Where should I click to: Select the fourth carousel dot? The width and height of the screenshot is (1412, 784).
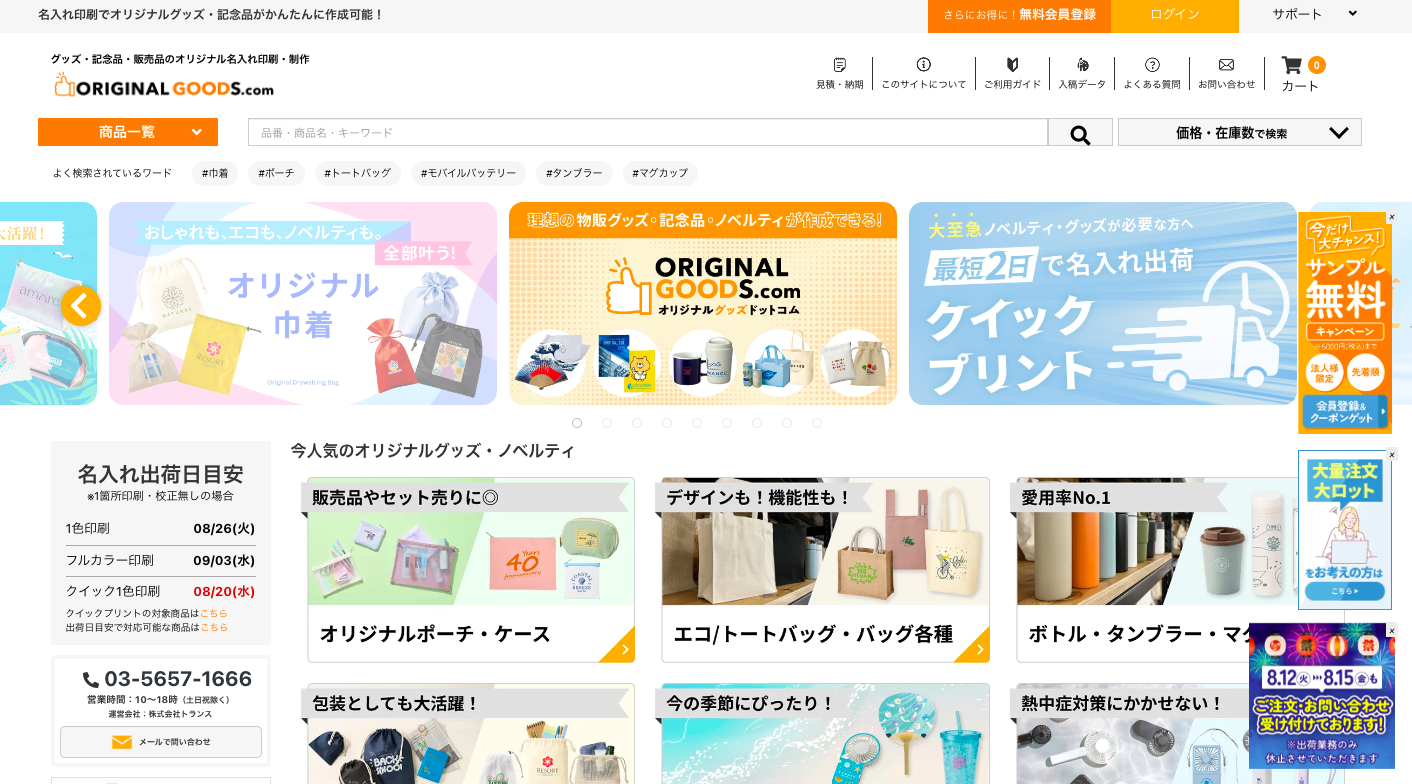(x=667, y=423)
